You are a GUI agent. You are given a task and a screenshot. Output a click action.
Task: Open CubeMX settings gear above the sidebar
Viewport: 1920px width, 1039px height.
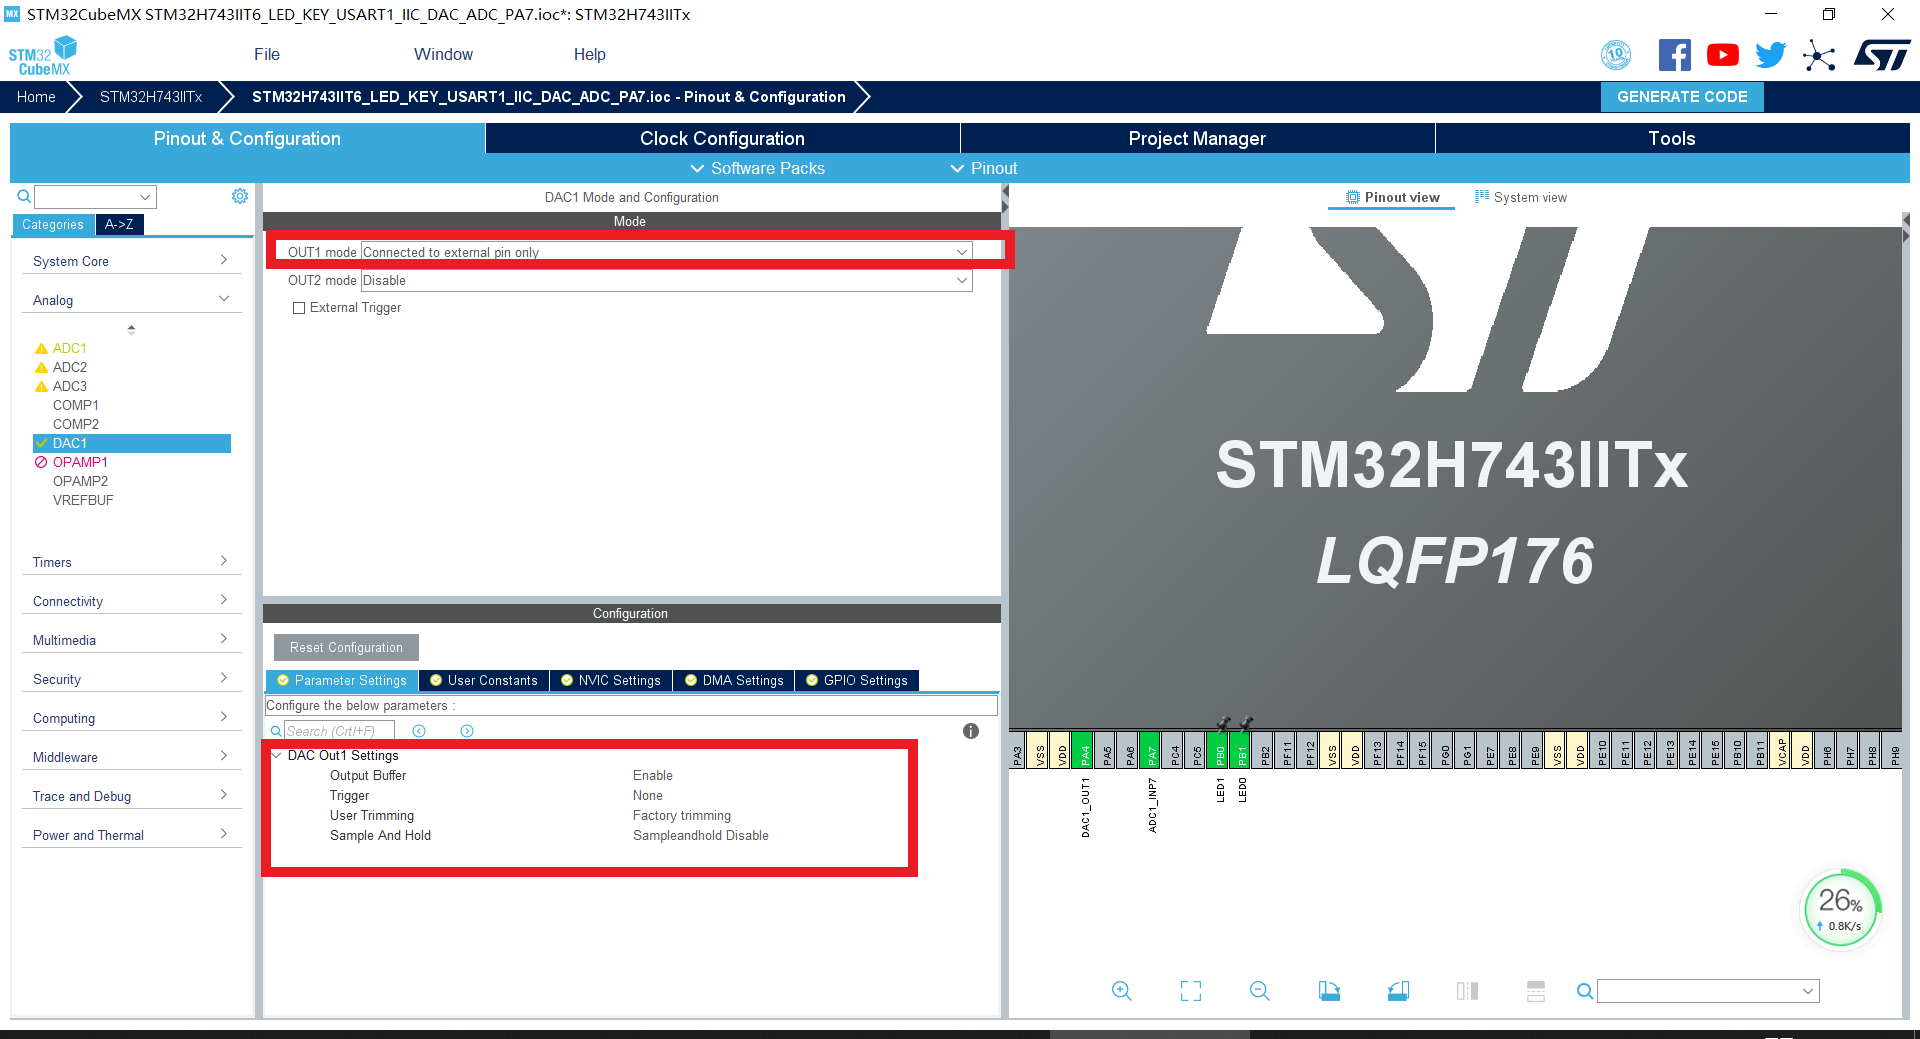[x=240, y=196]
